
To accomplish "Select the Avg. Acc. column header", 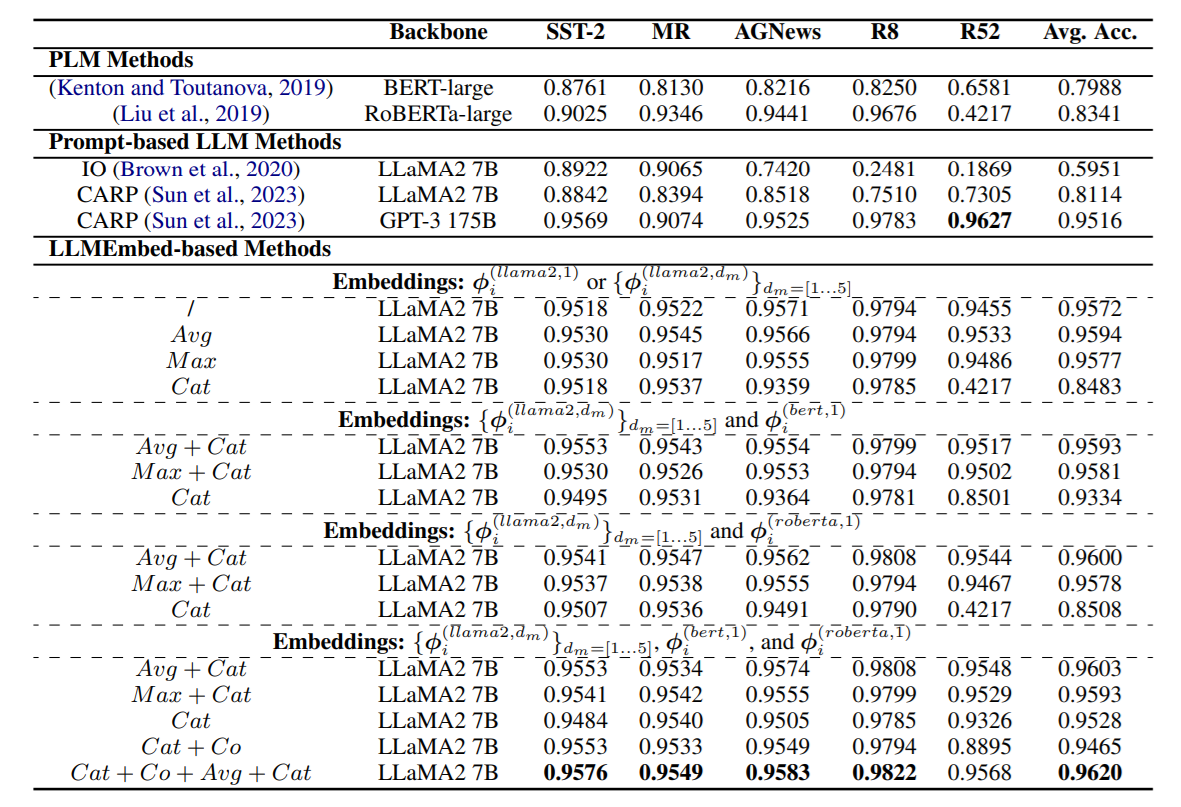I will (1090, 32).
